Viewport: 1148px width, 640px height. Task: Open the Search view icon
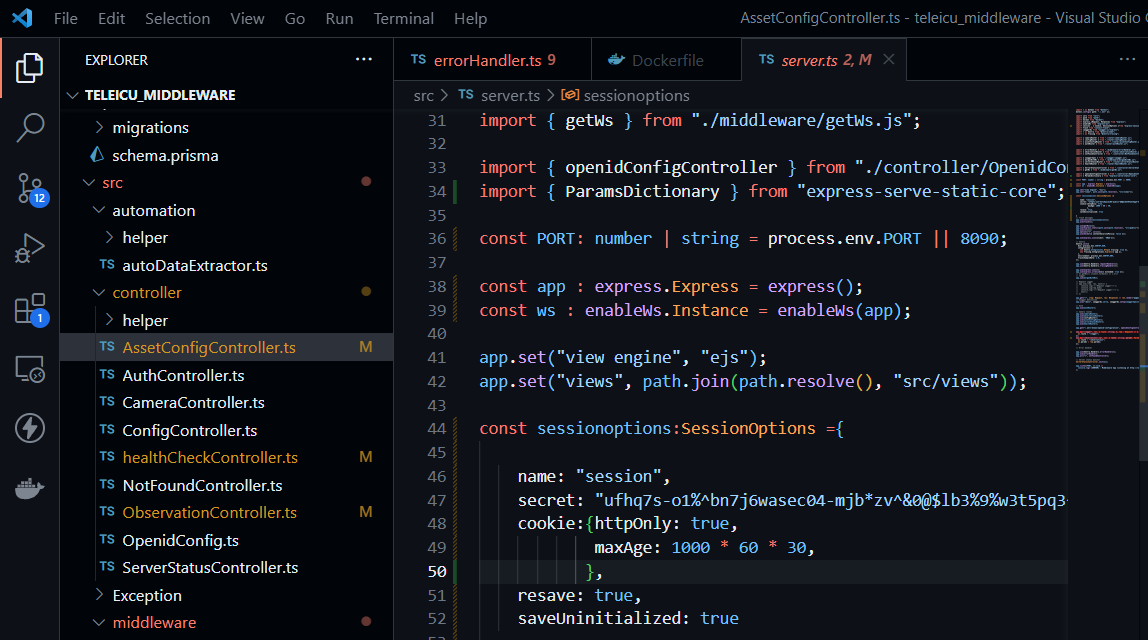(29, 128)
